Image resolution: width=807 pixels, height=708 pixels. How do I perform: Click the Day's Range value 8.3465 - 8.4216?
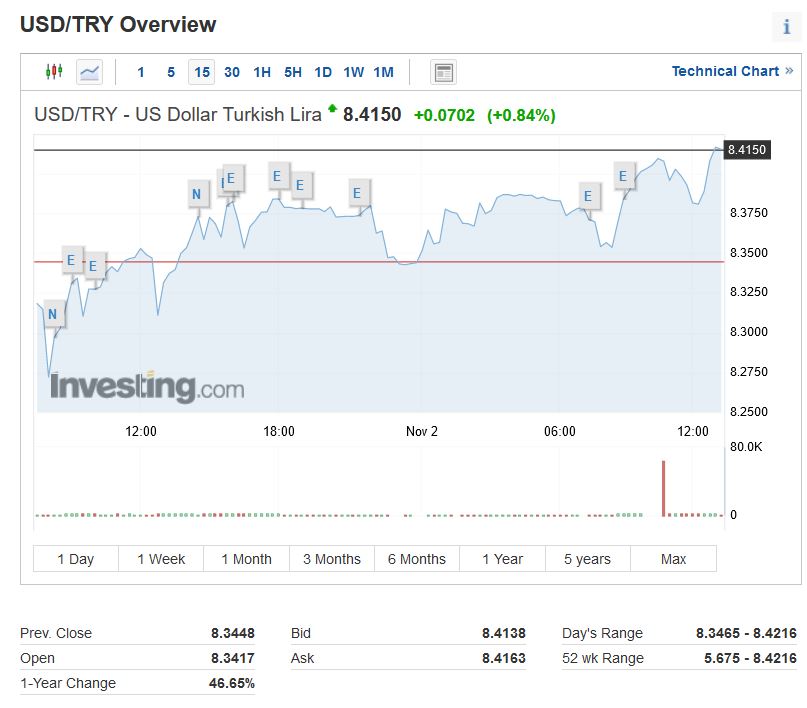tap(746, 633)
